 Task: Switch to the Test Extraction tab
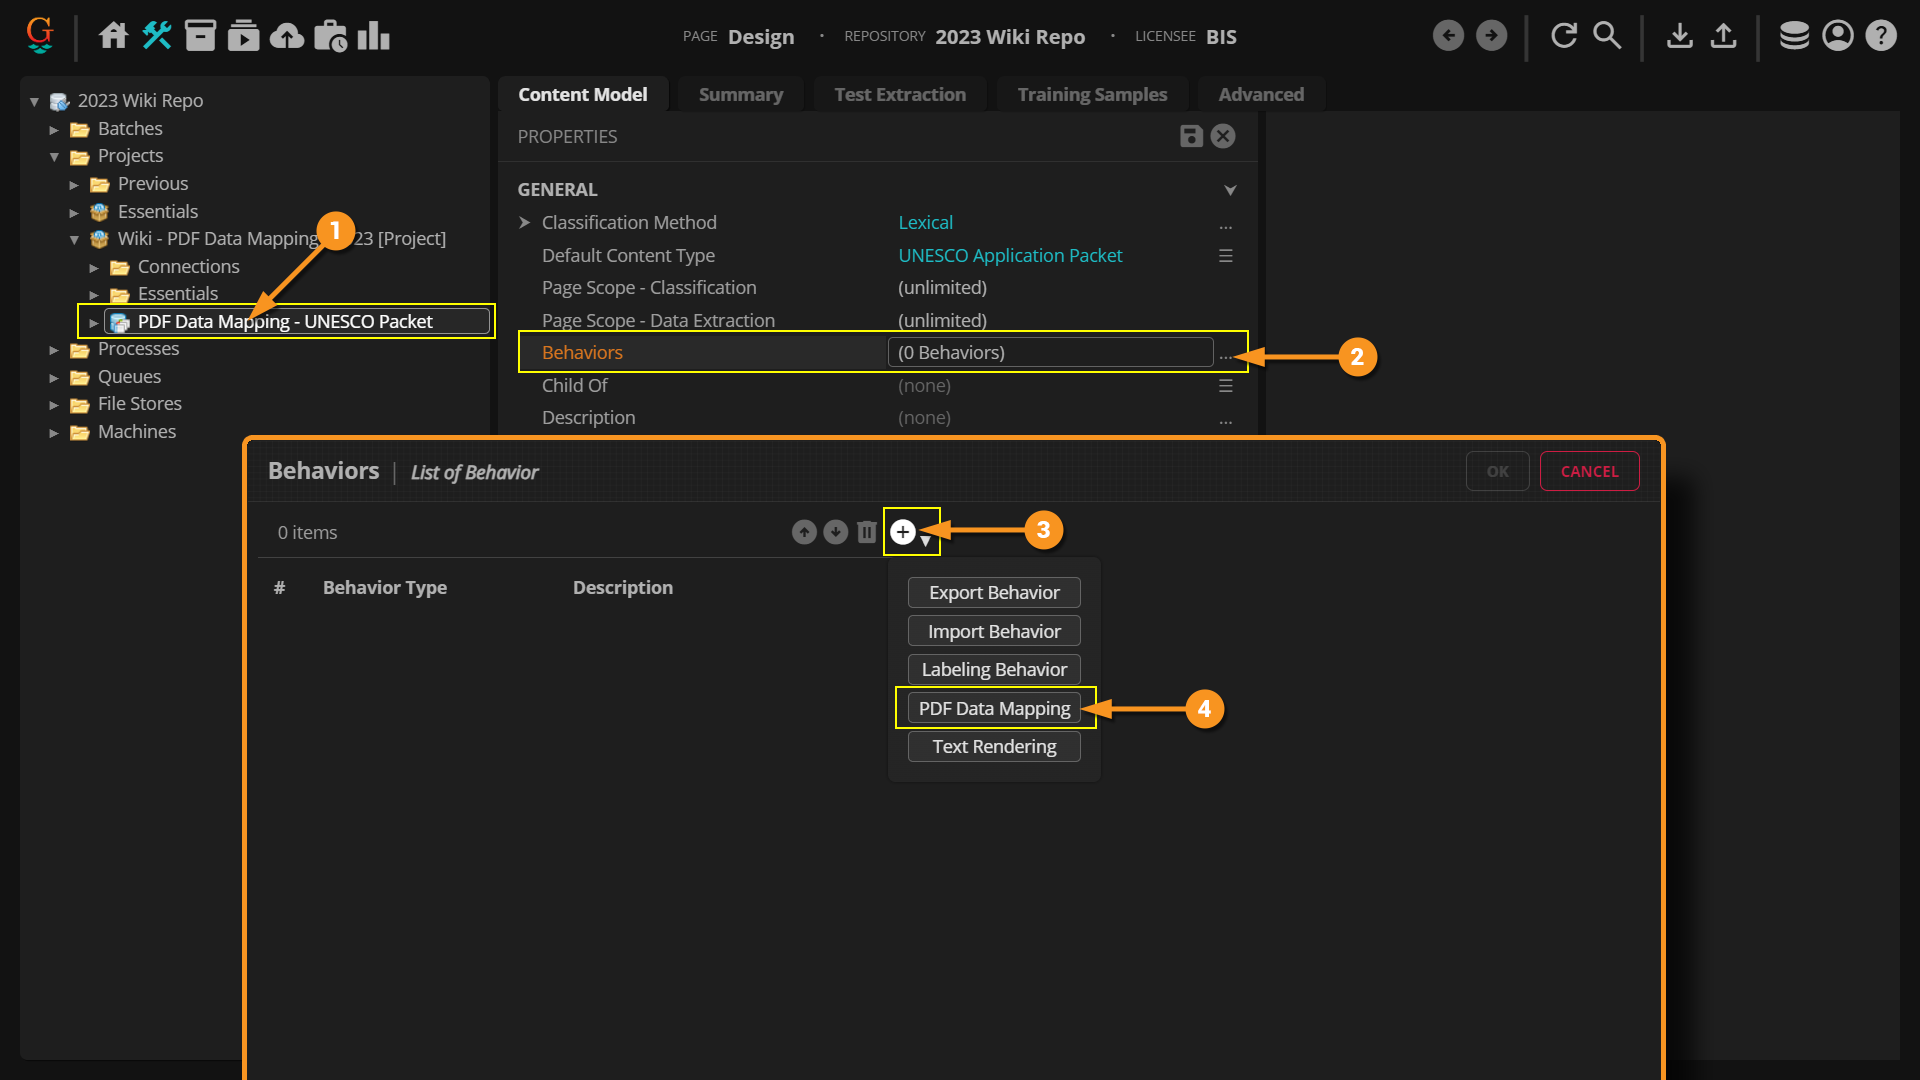(x=900, y=94)
